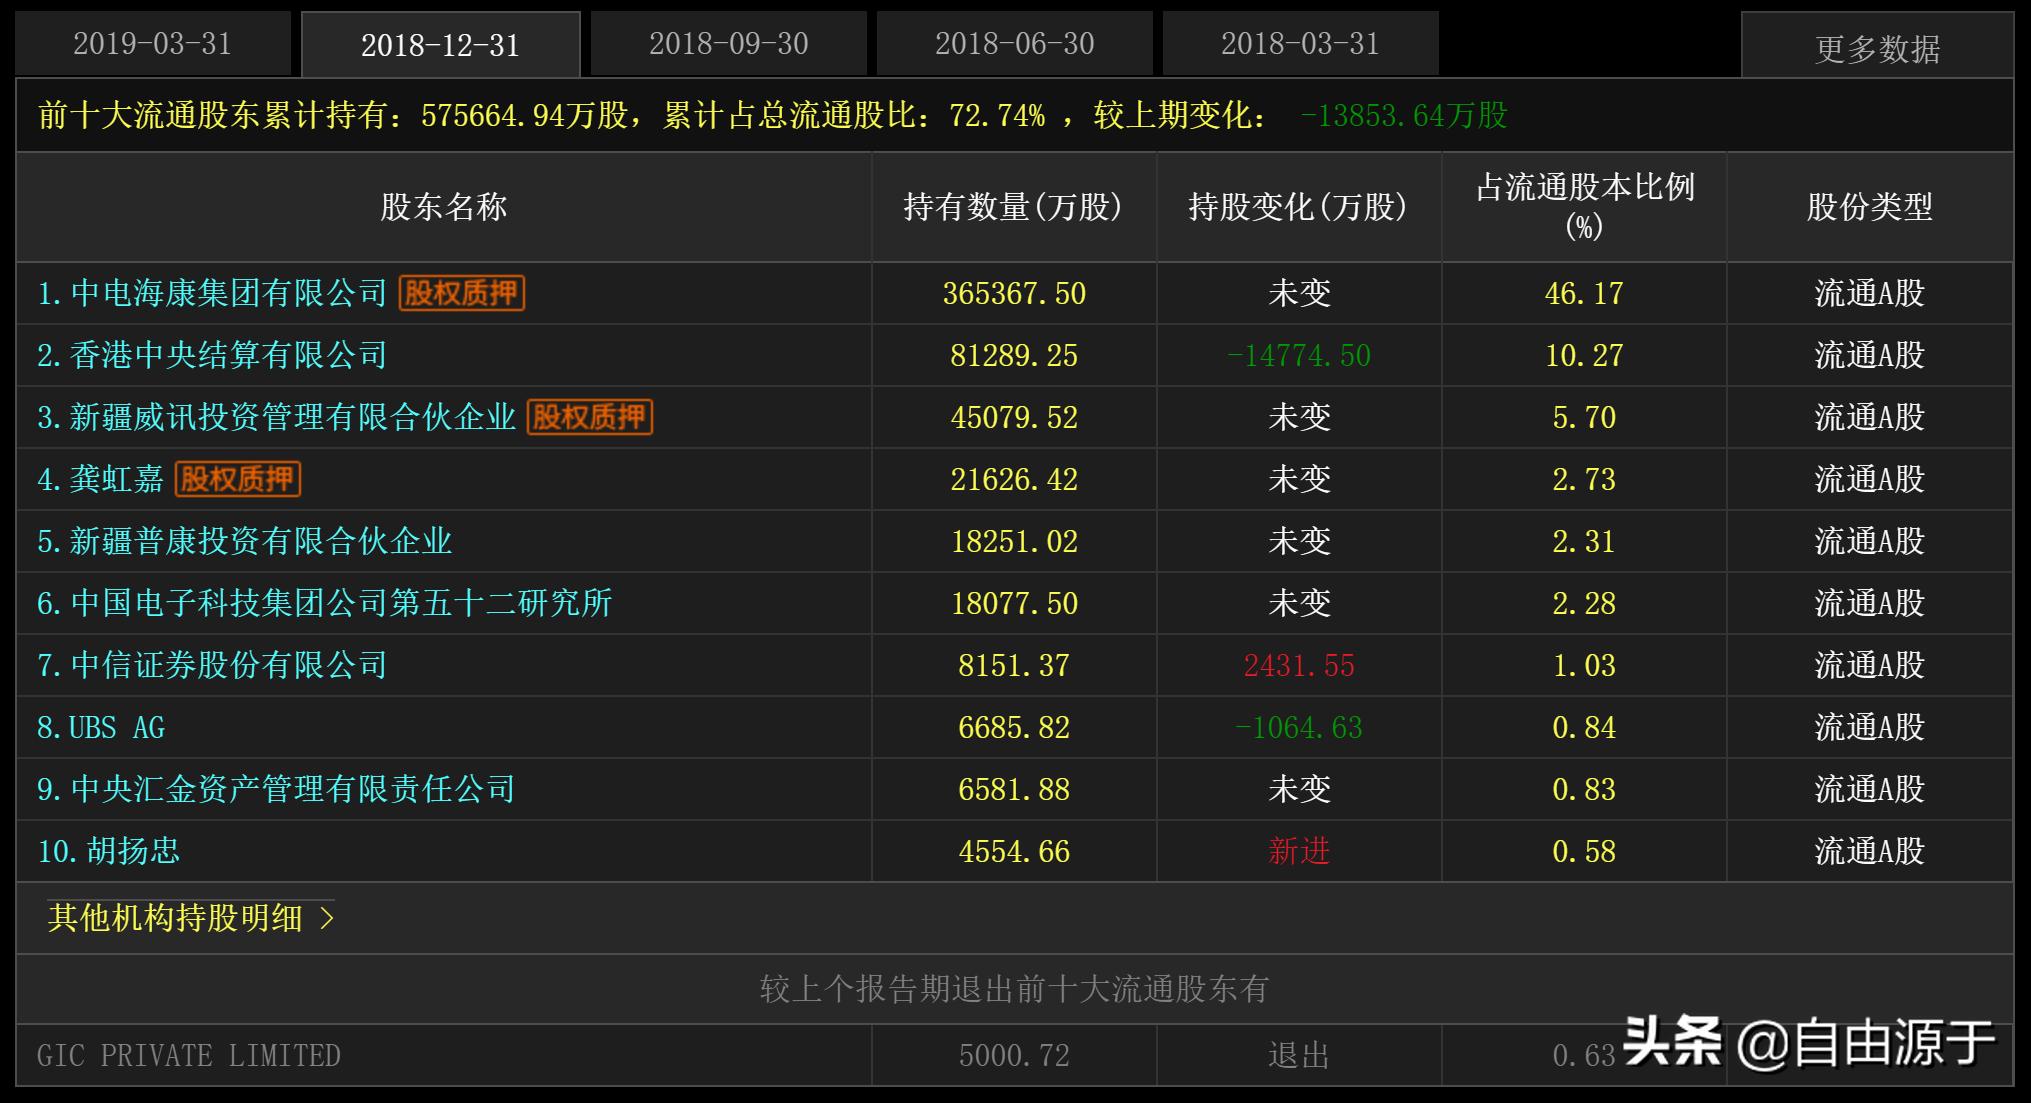Select the currently active 2018-12-31 tab
The image size is (2031, 1103).
[x=440, y=43]
